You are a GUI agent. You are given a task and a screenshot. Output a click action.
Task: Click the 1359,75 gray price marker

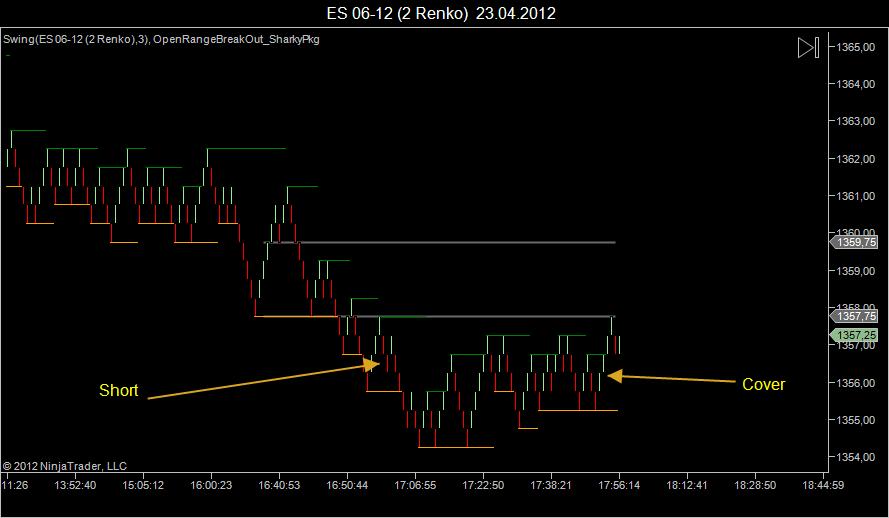point(854,242)
